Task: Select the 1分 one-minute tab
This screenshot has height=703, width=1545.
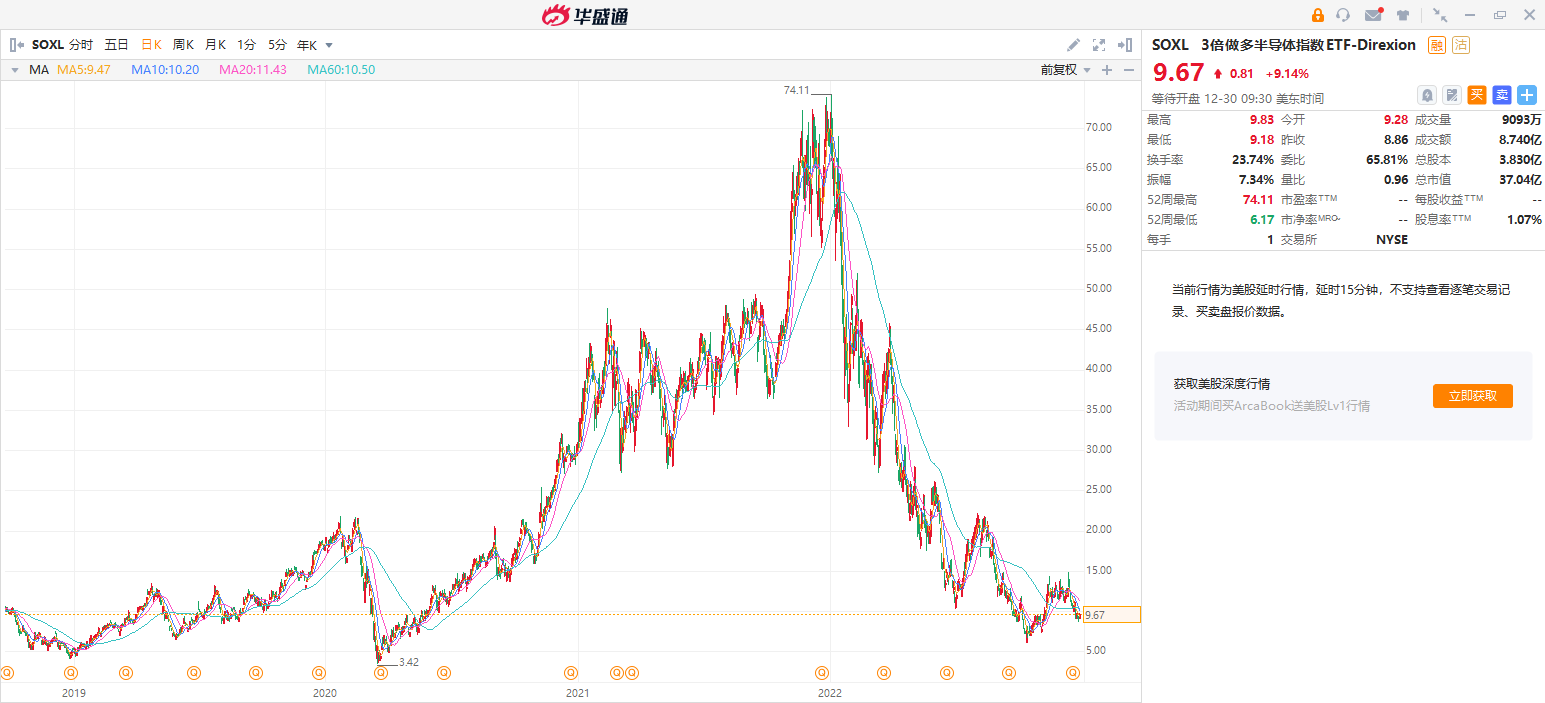Action: click(246, 45)
